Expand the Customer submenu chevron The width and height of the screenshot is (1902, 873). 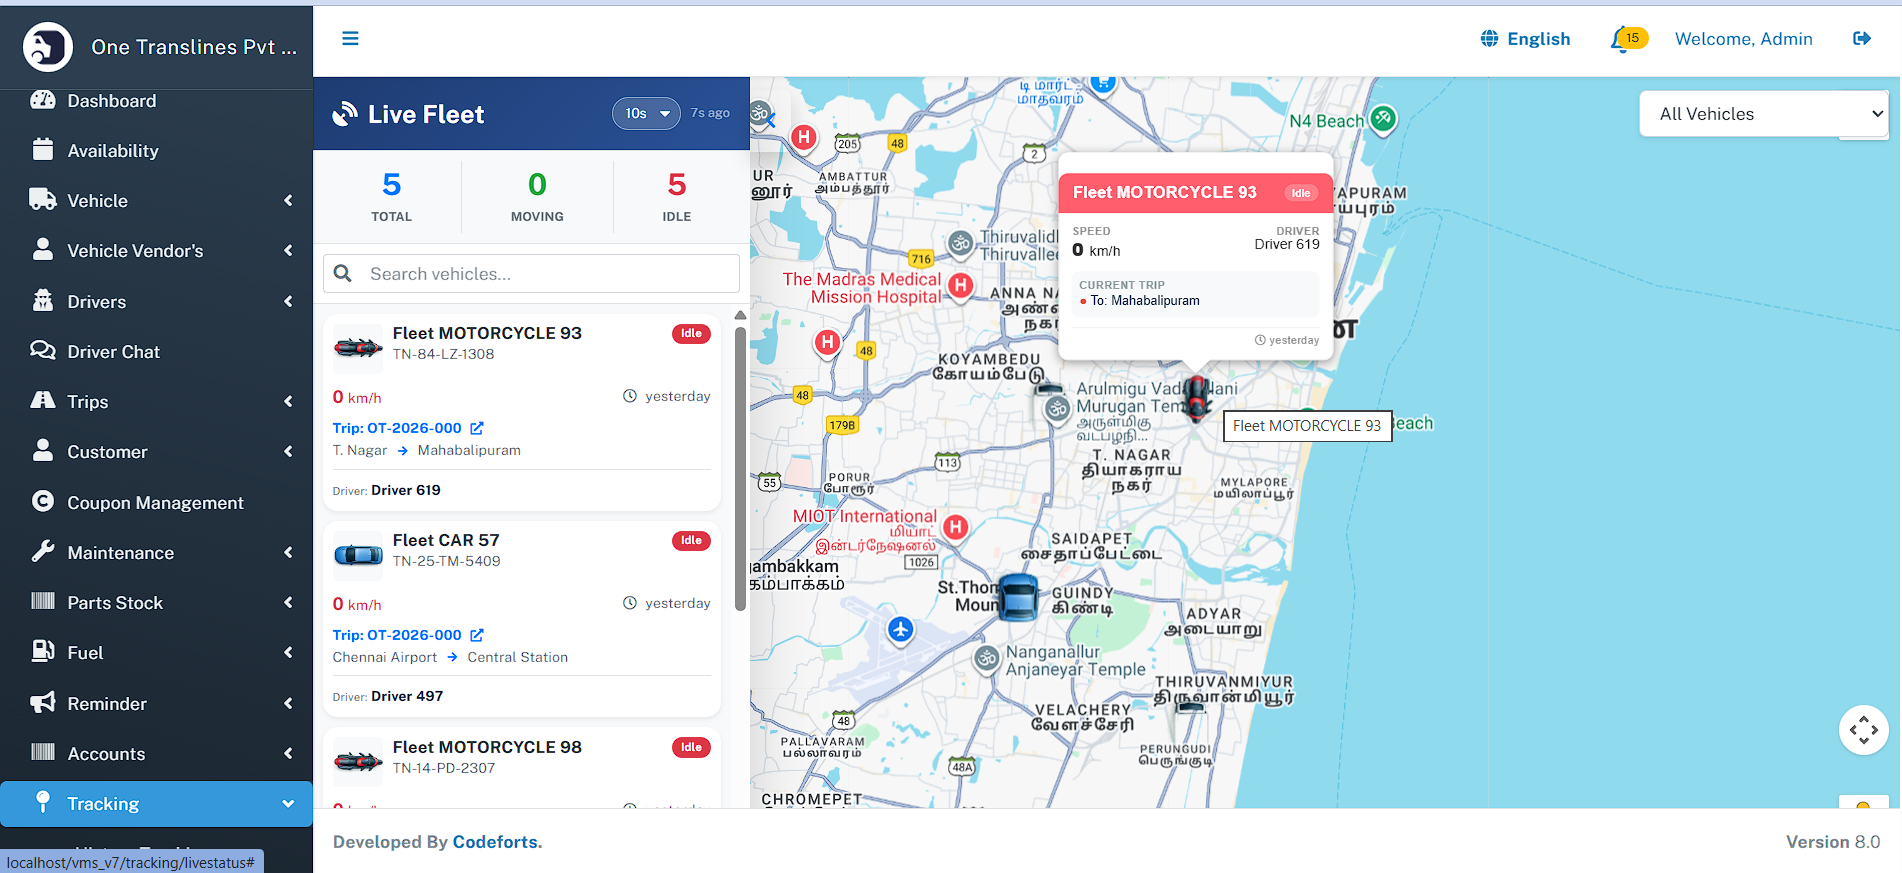pos(288,451)
